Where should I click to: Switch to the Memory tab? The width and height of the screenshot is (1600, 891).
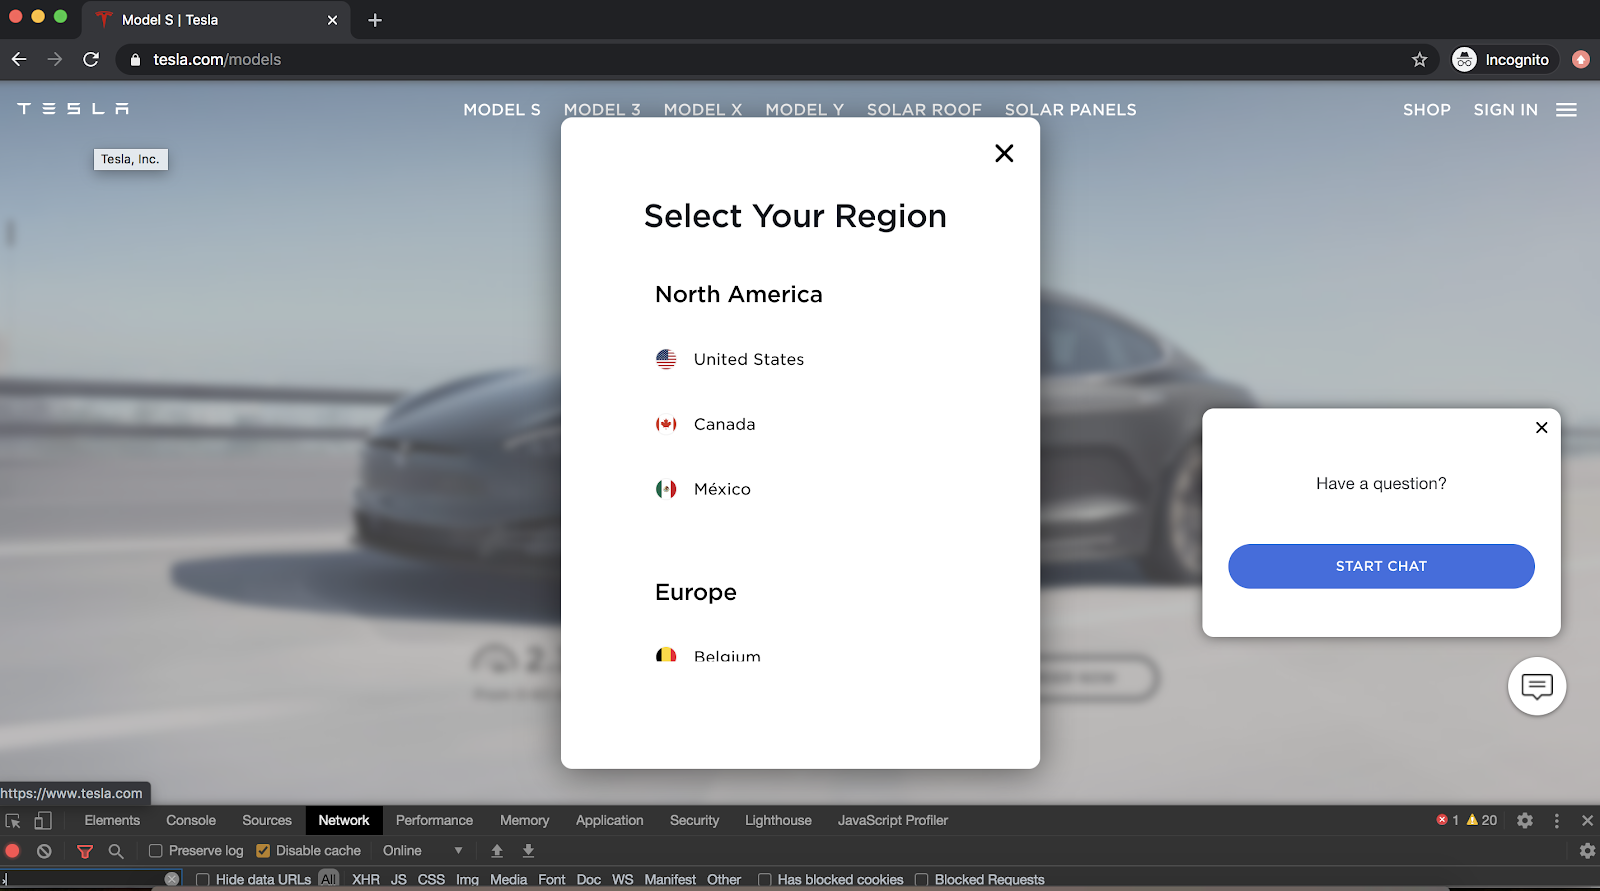[525, 821]
